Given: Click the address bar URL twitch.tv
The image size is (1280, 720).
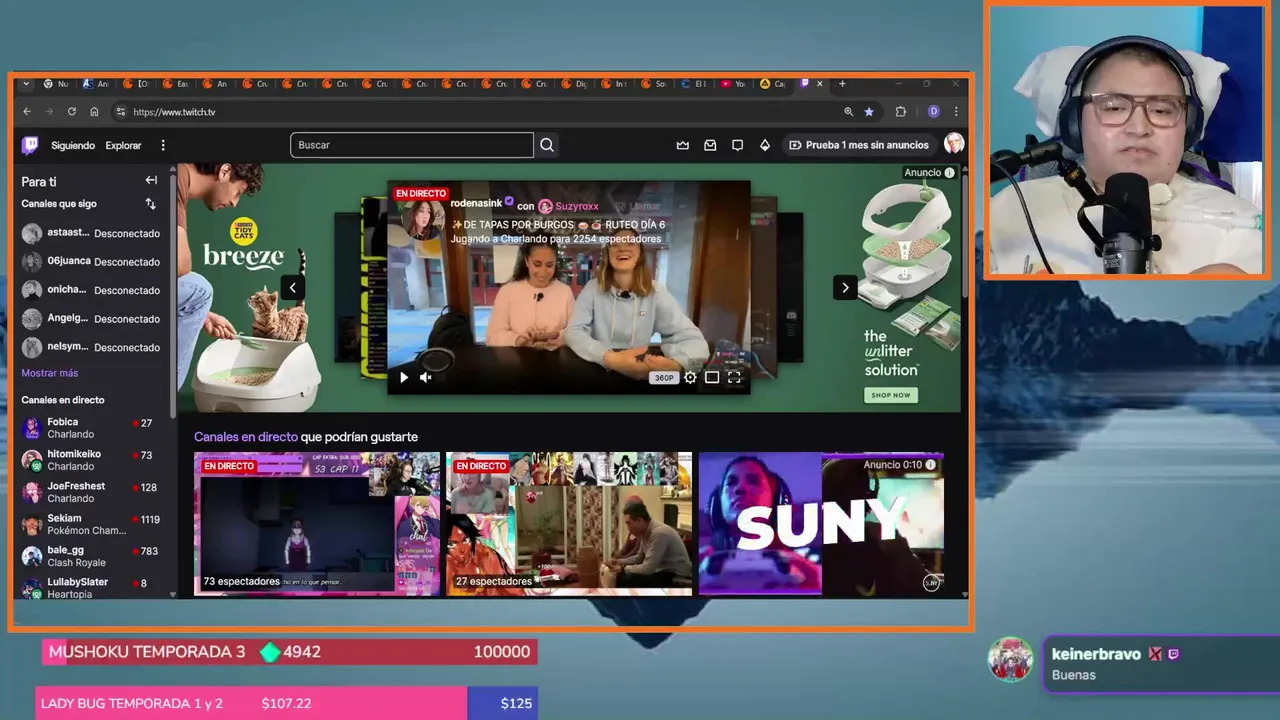Looking at the screenshot, I should tap(174, 112).
